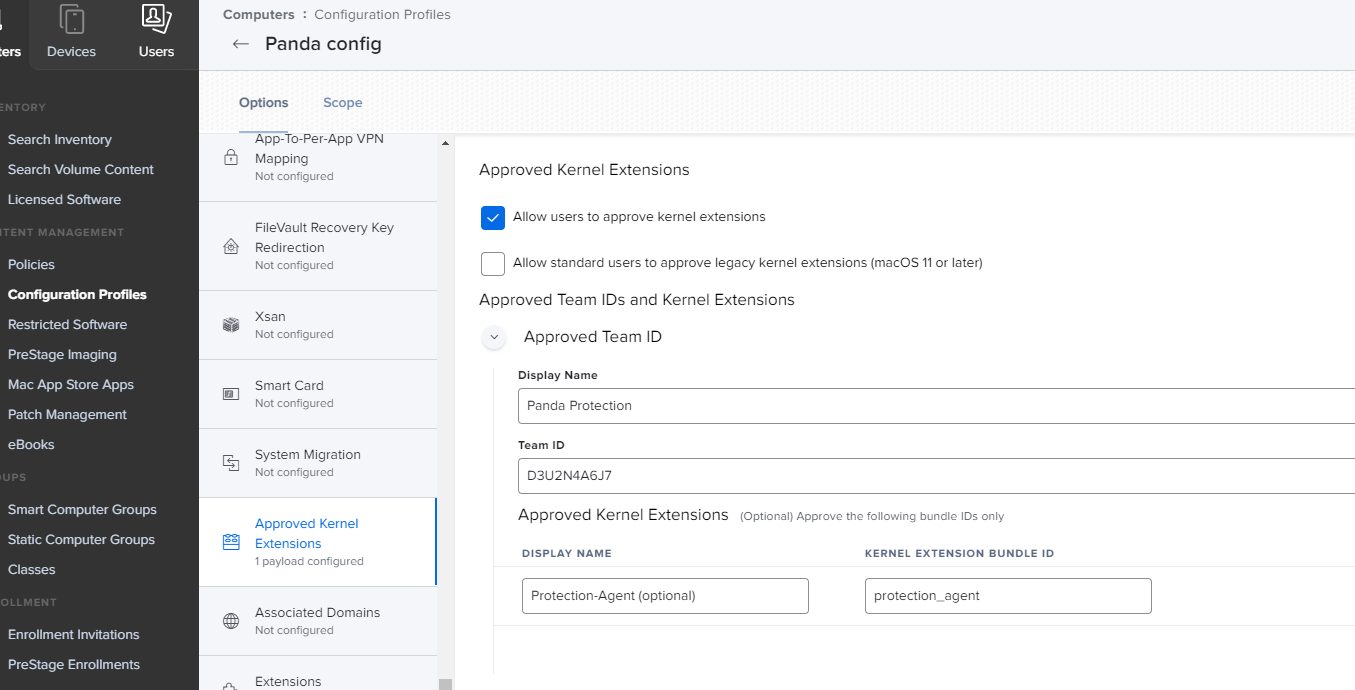Click the Computers breadcrumb link
Screen dimensions: 1355x690
click(x=259, y=15)
